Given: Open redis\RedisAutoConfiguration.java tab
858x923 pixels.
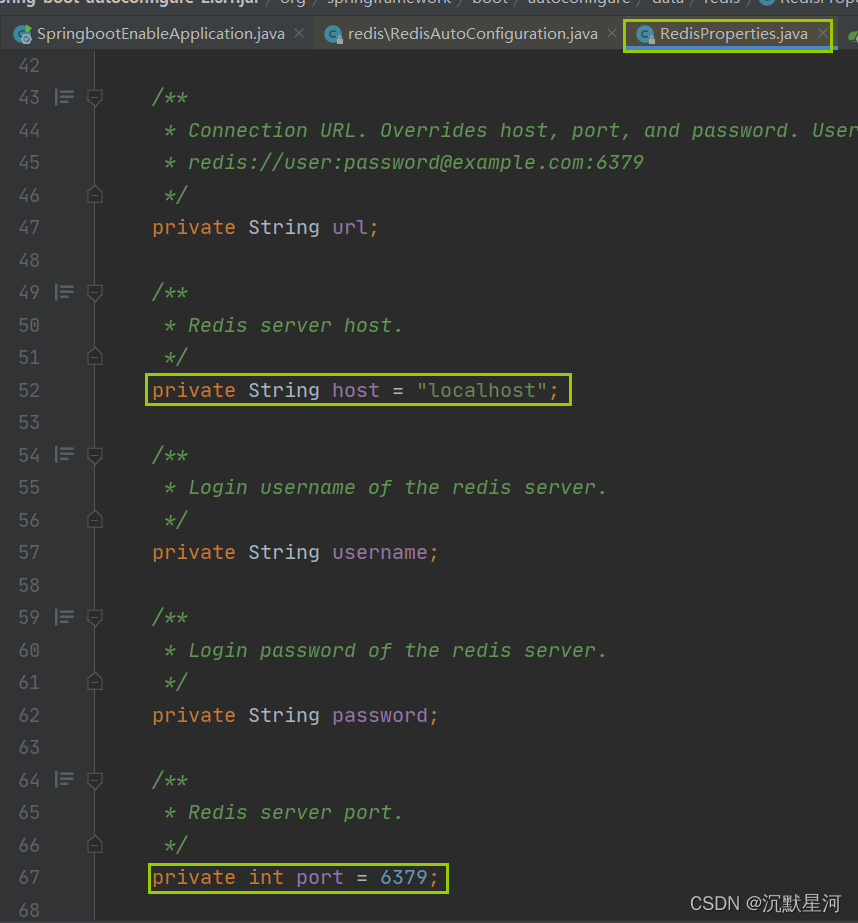Looking at the screenshot, I should click(473, 34).
